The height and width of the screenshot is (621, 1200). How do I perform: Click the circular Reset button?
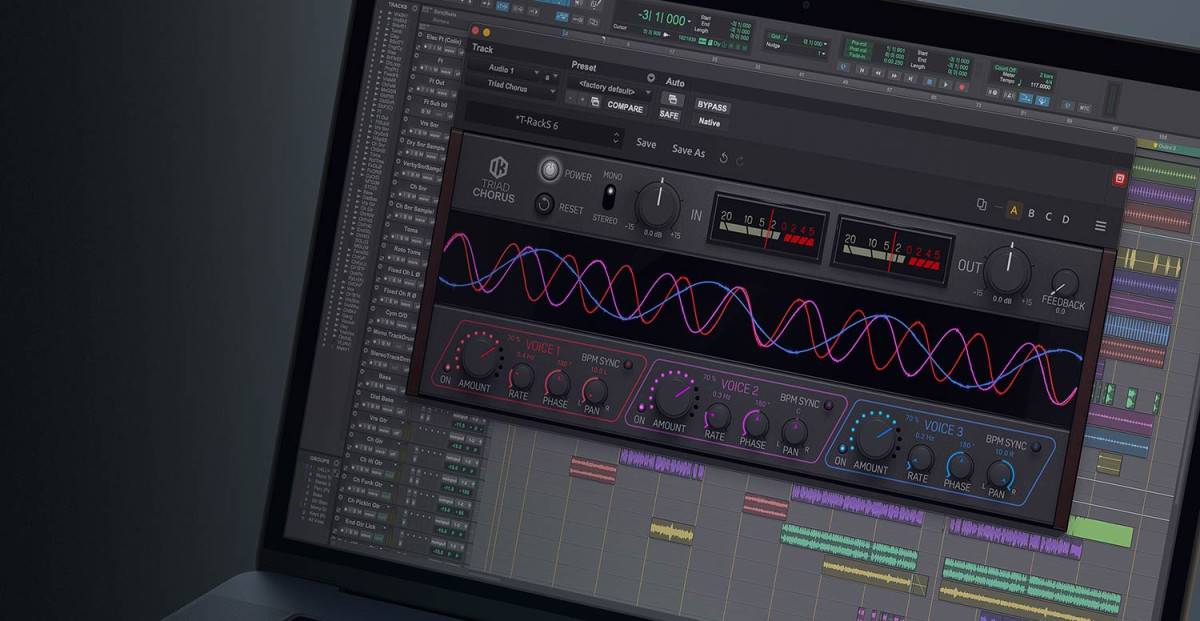[544, 204]
